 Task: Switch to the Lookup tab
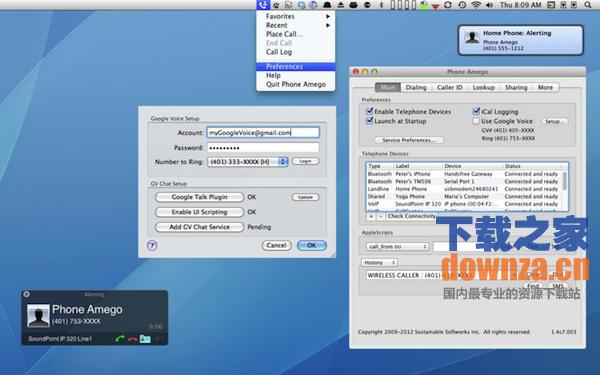pyautogui.click(x=484, y=87)
